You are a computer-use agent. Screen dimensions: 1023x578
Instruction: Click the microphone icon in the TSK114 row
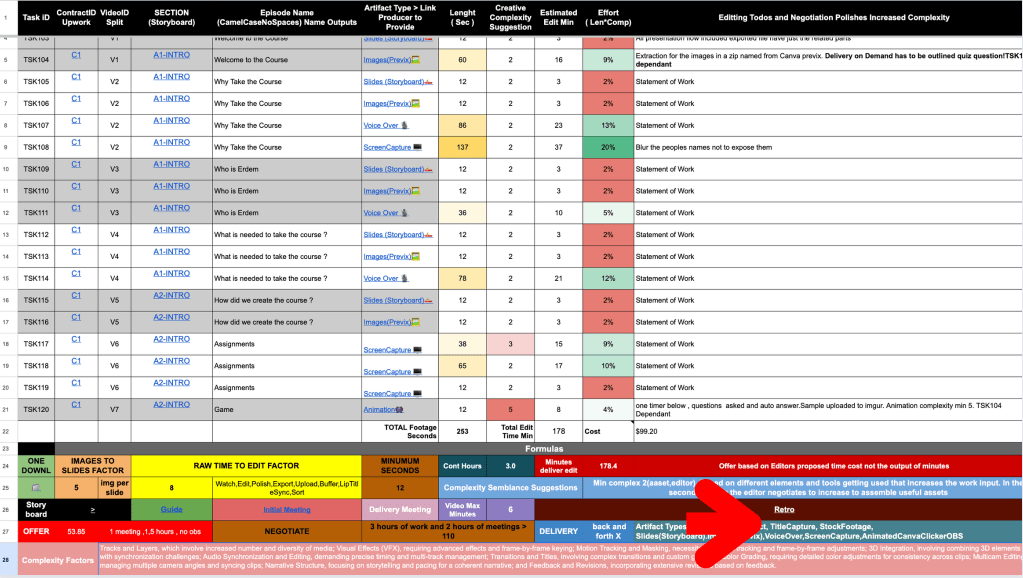click(405, 279)
